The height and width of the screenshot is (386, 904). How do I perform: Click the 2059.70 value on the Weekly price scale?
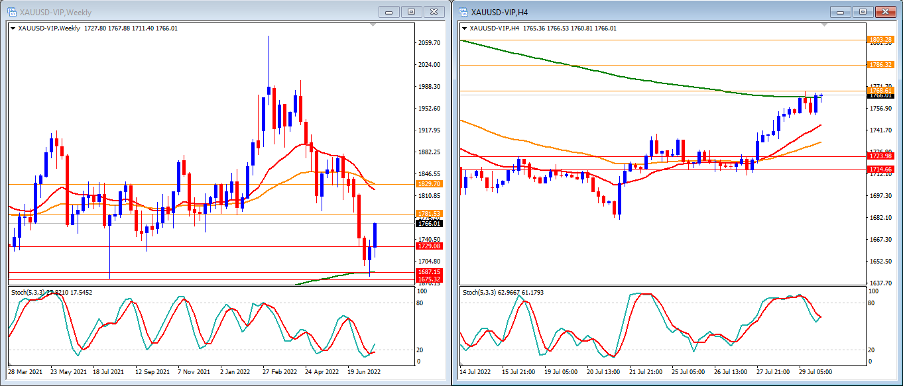[430, 43]
